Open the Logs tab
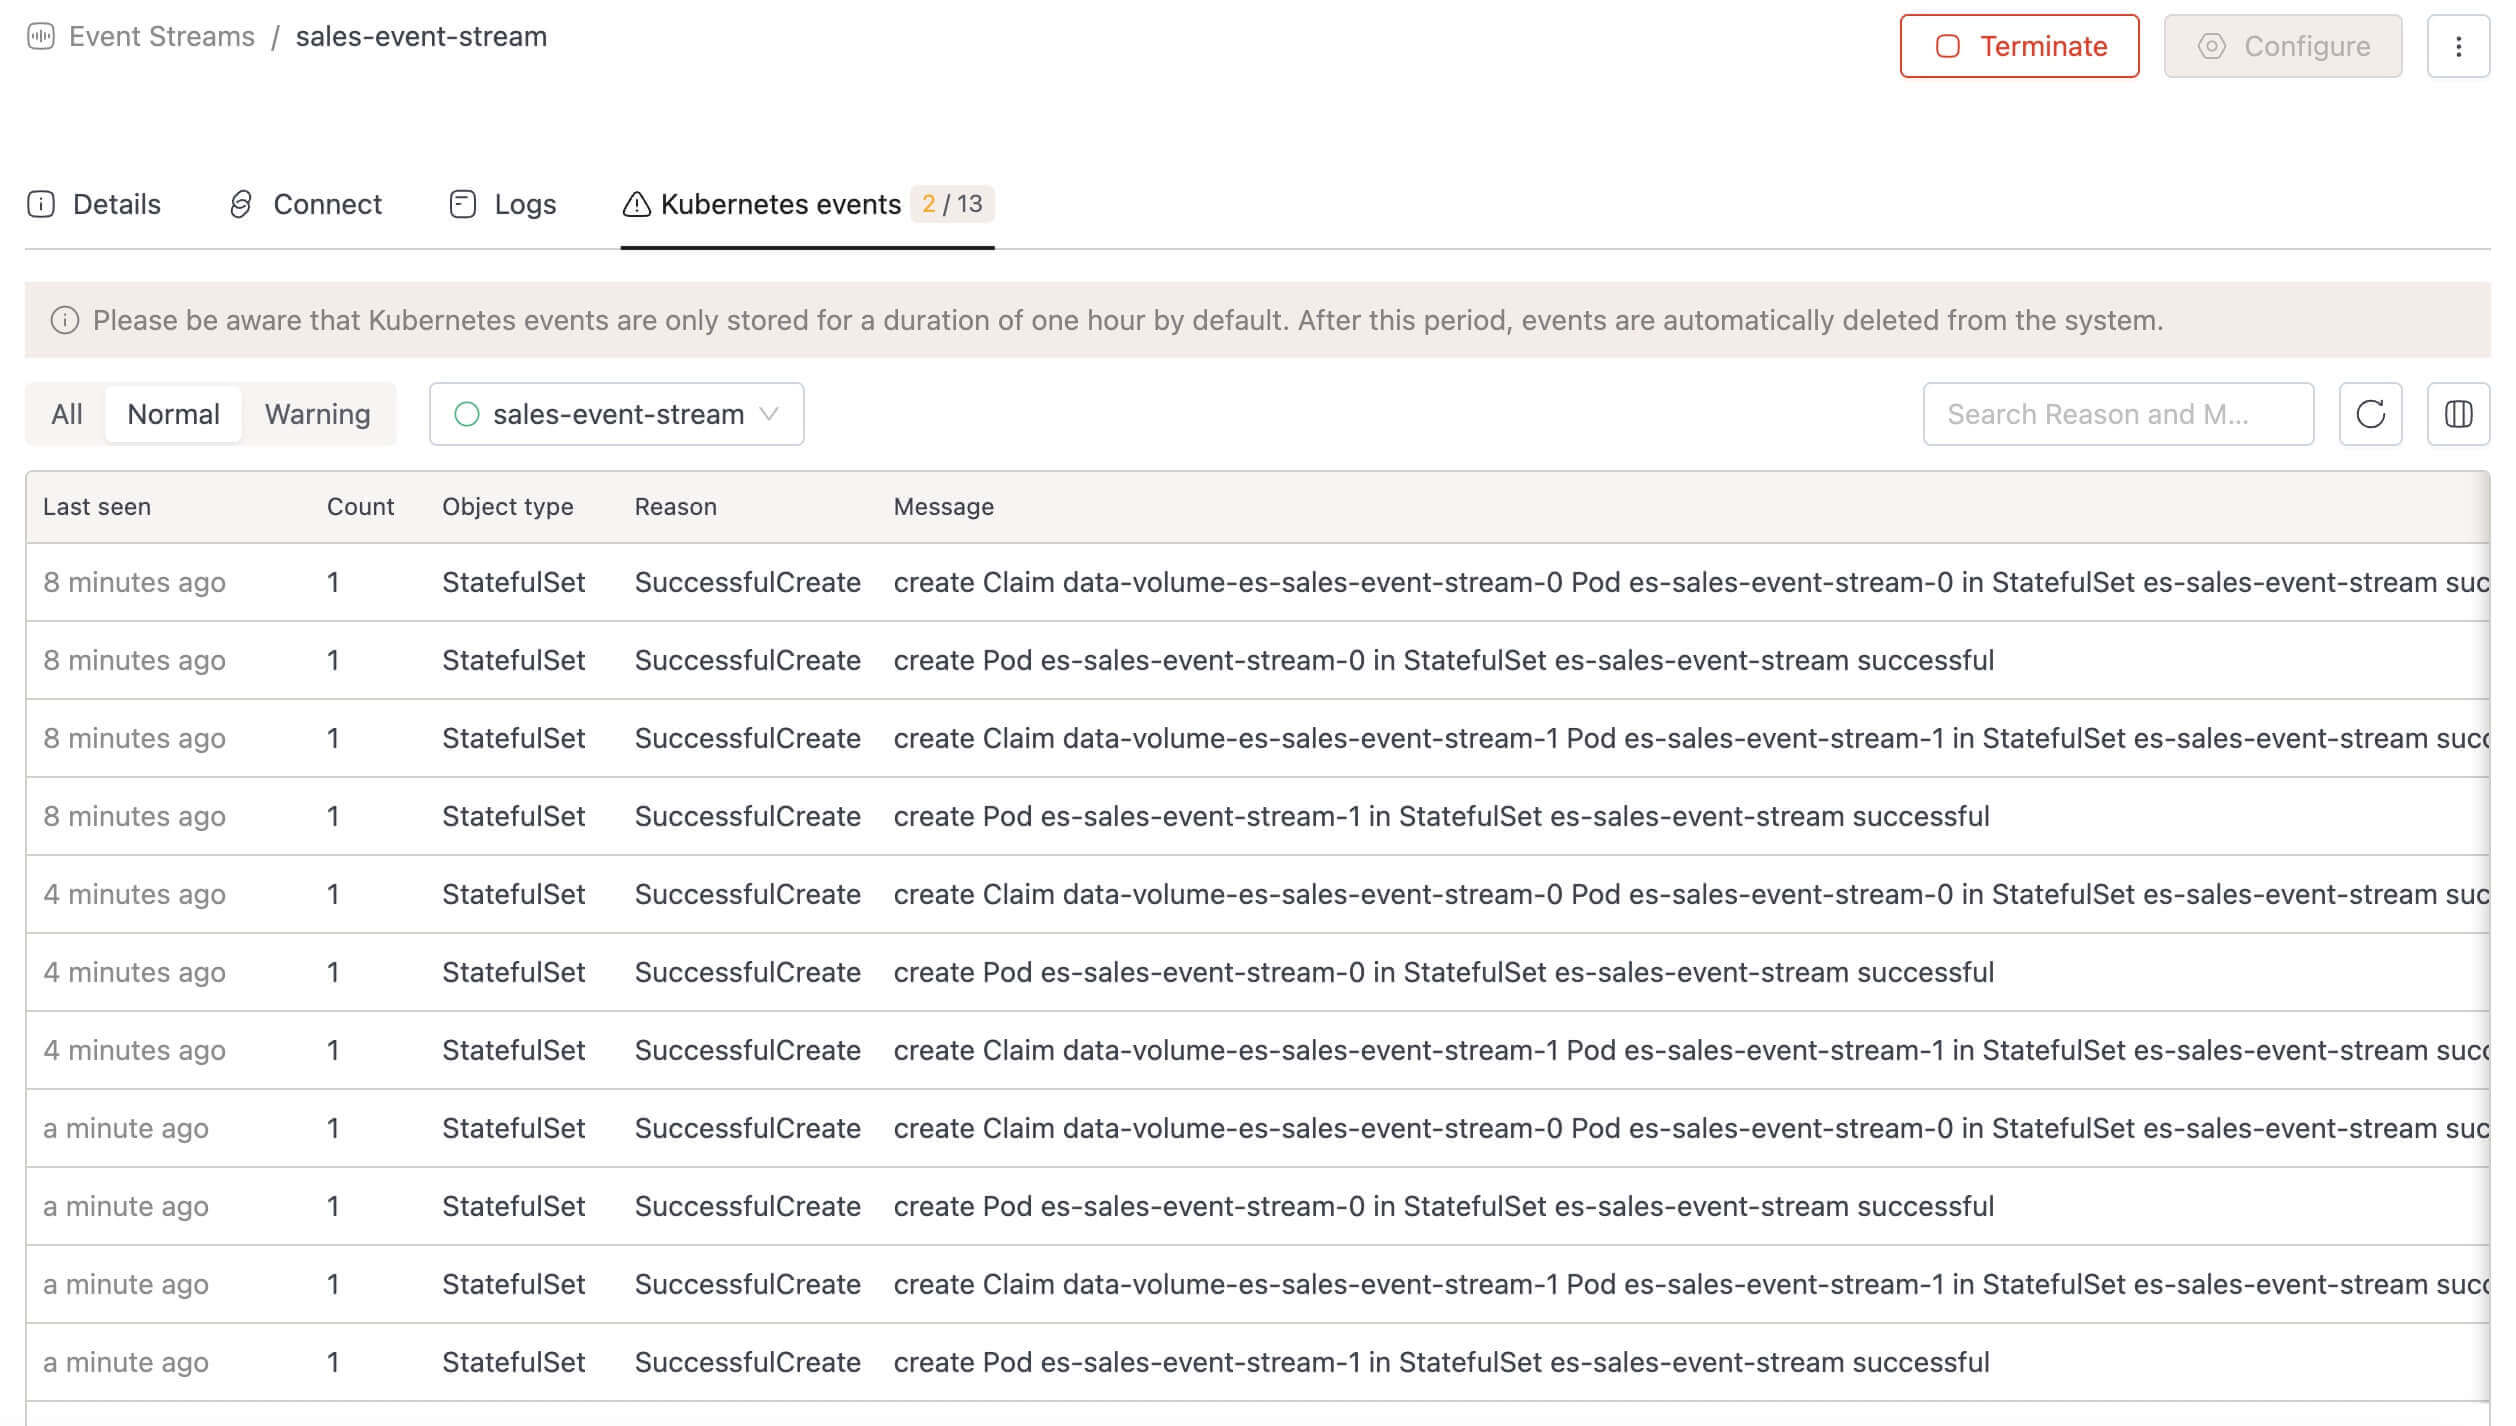Image resolution: width=2516 pixels, height=1426 pixels. point(502,204)
